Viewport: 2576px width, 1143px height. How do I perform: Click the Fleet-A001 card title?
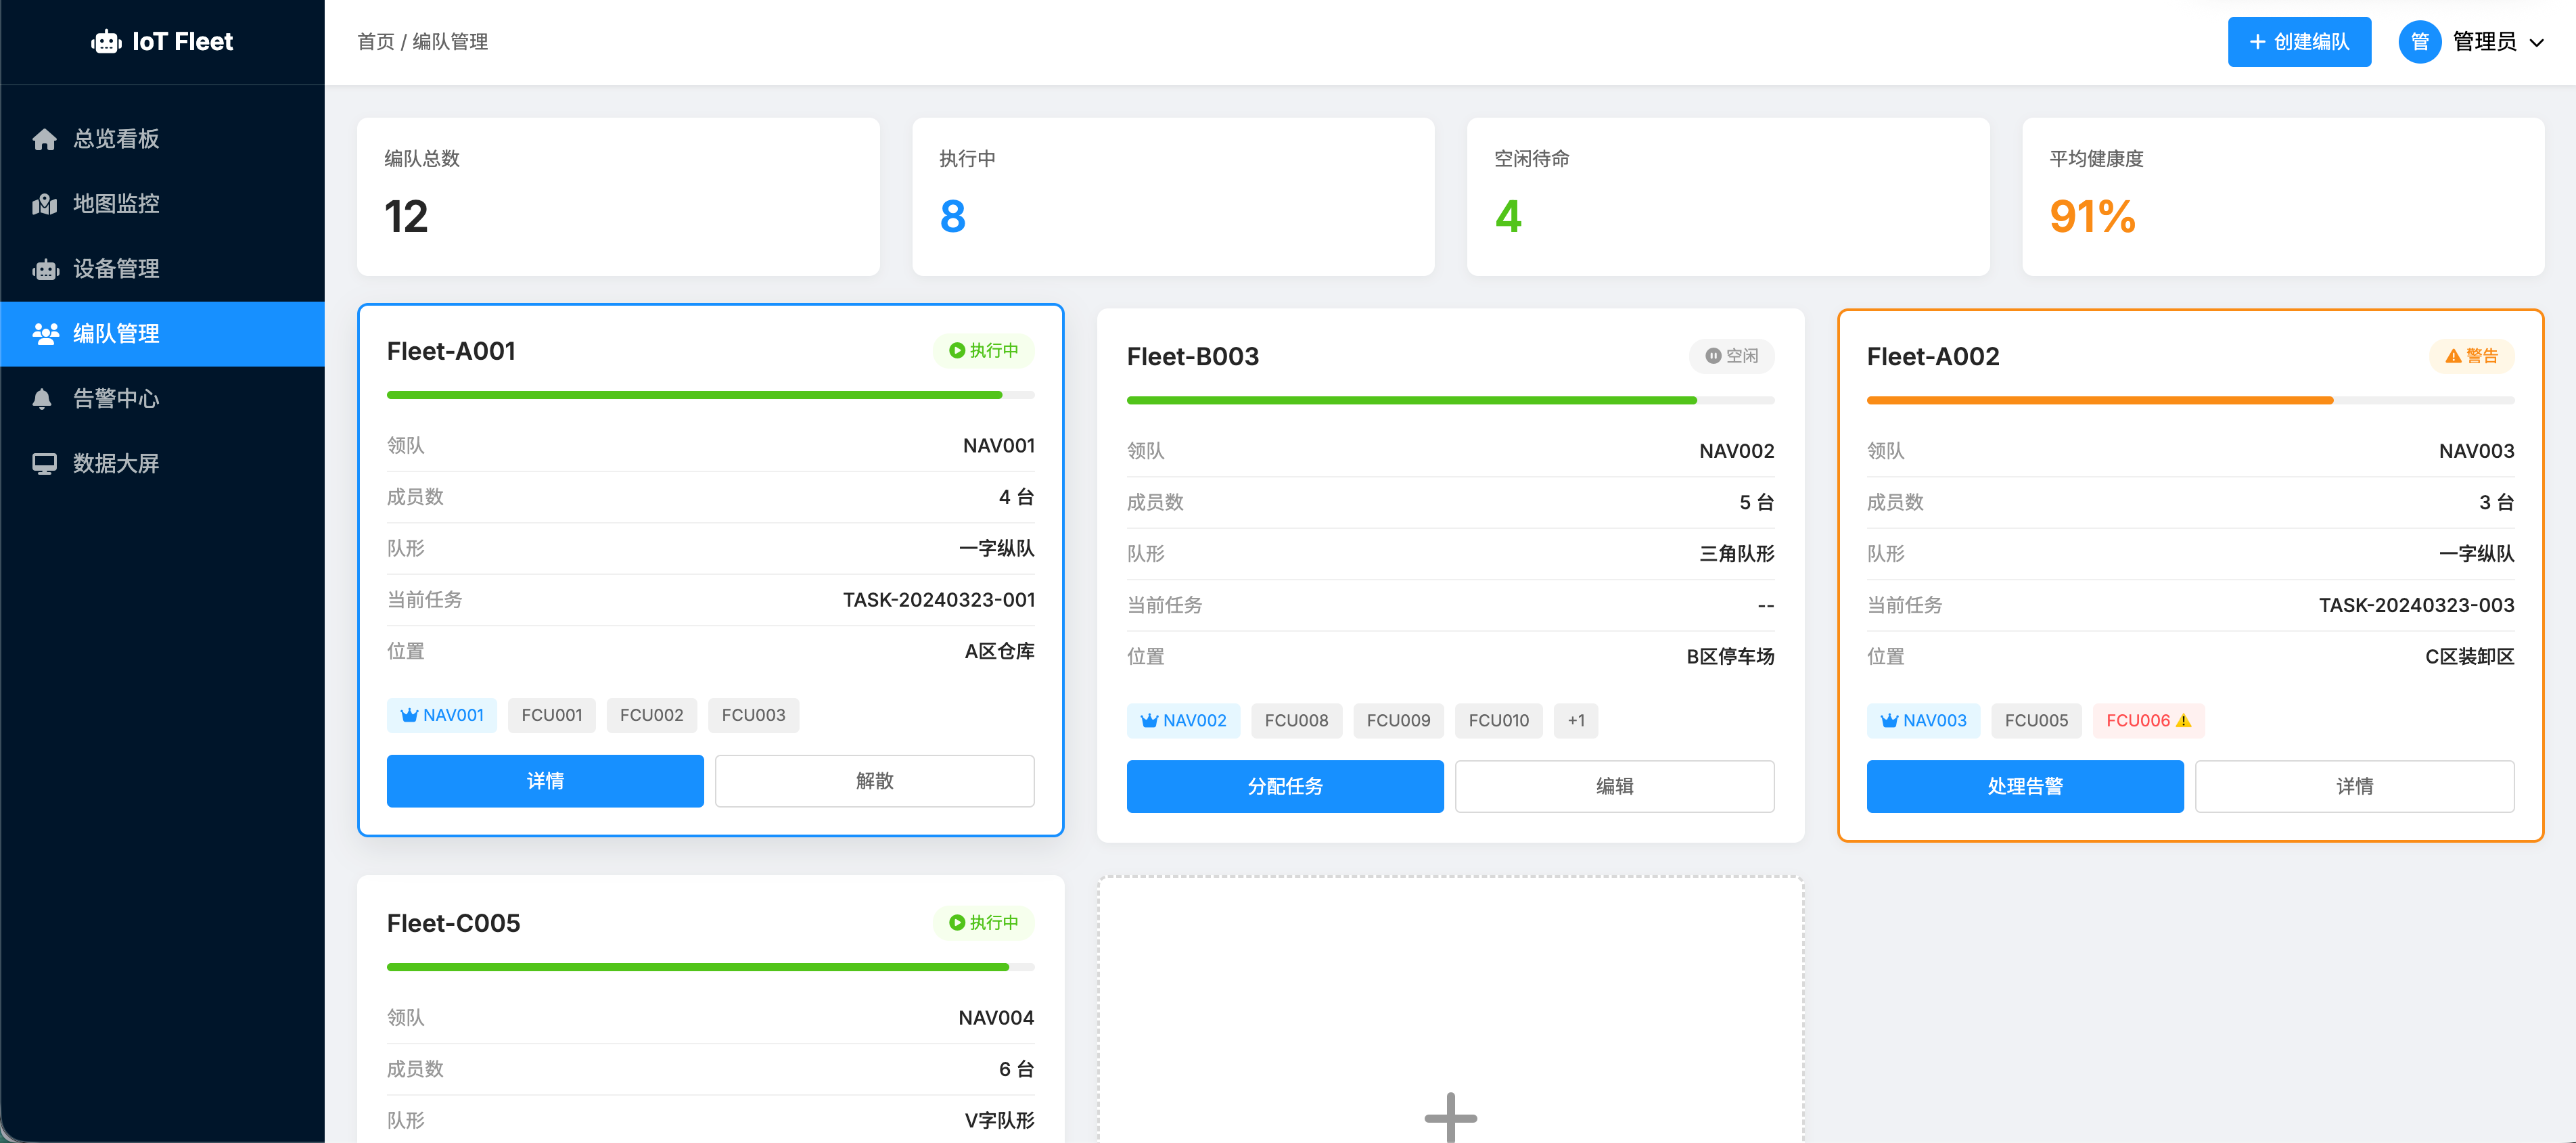(451, 351)
